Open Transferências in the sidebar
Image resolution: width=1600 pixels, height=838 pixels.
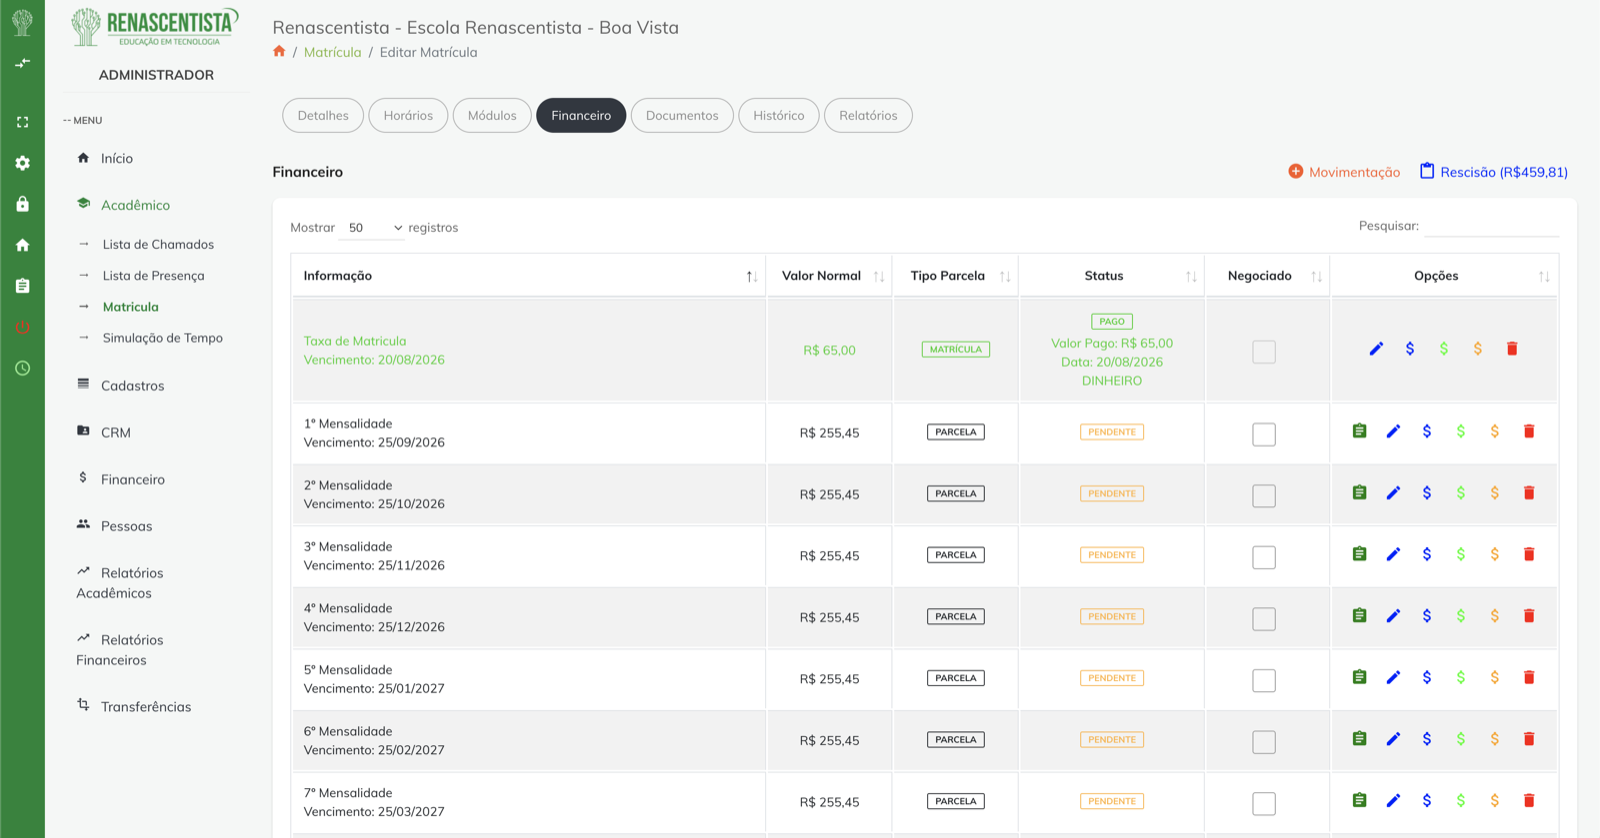[x=146, y=706]
